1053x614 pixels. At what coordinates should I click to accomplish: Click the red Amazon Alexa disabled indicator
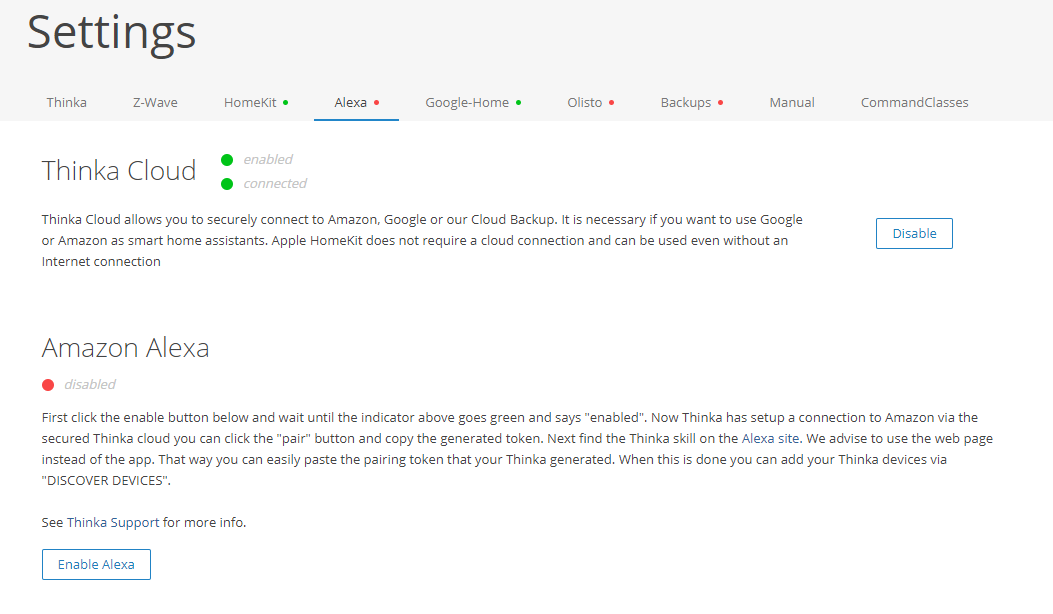click(x=48, y=385)
